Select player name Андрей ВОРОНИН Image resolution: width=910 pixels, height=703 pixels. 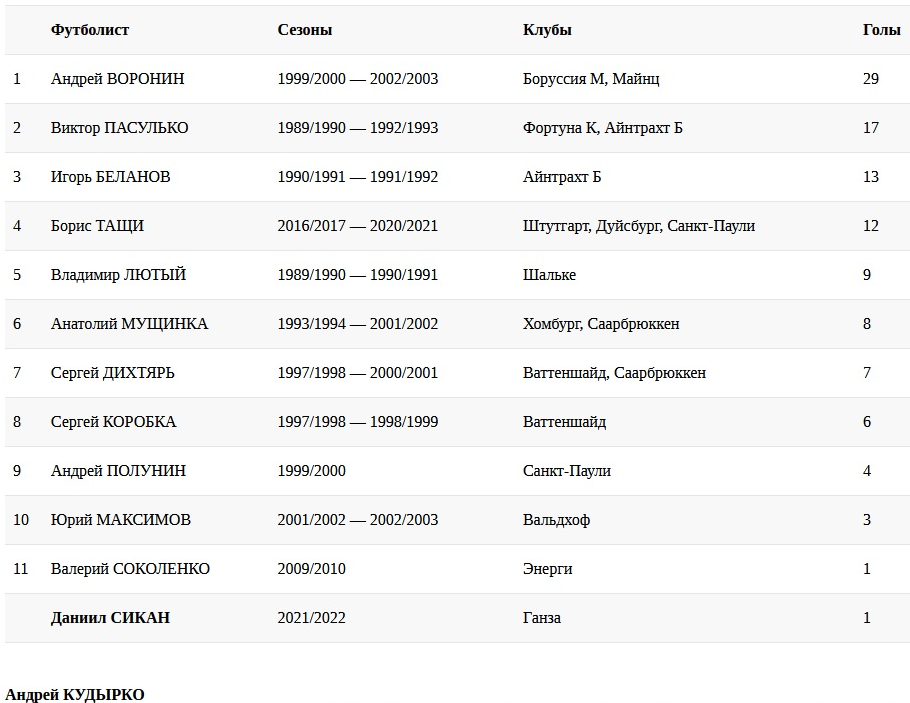point(117,79)
